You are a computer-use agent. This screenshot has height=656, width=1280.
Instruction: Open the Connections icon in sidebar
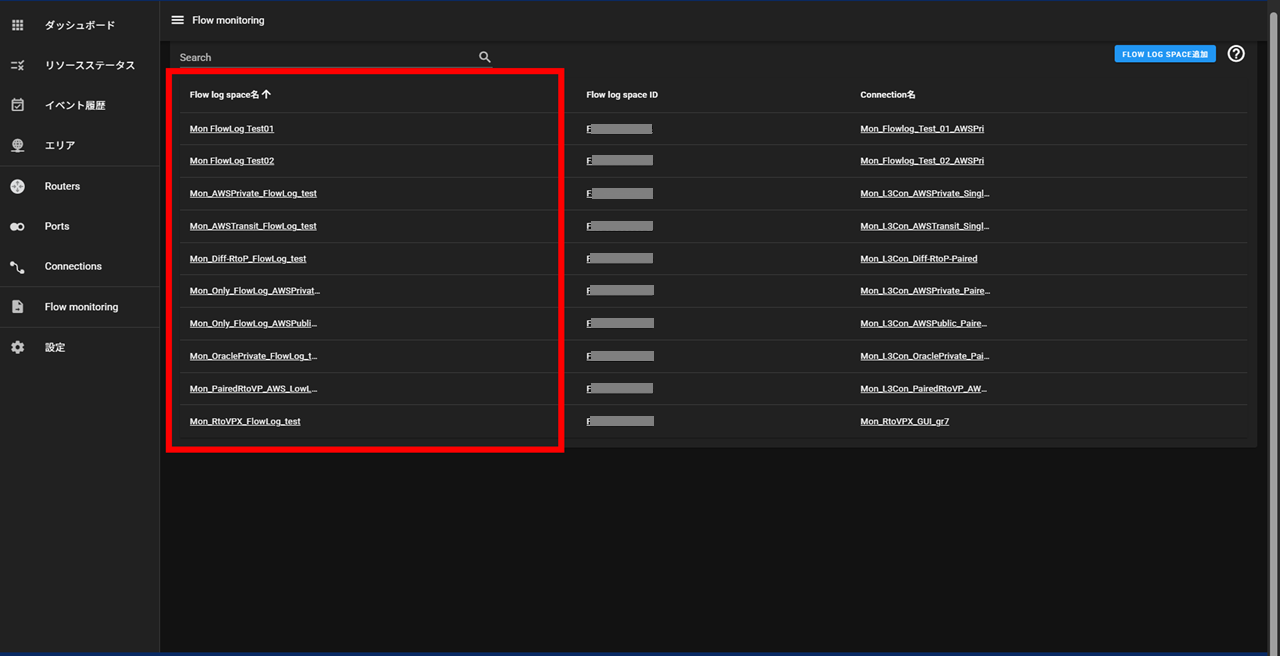[x=17, y=267]
